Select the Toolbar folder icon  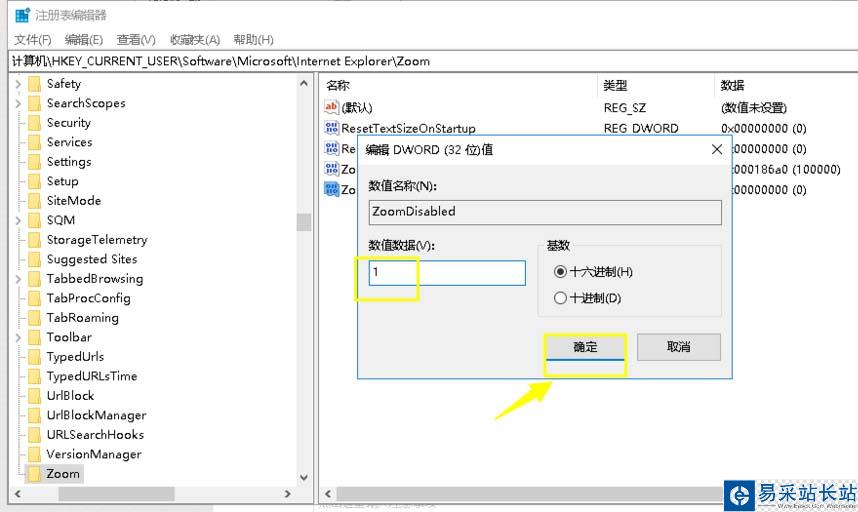tap(34, 338)
